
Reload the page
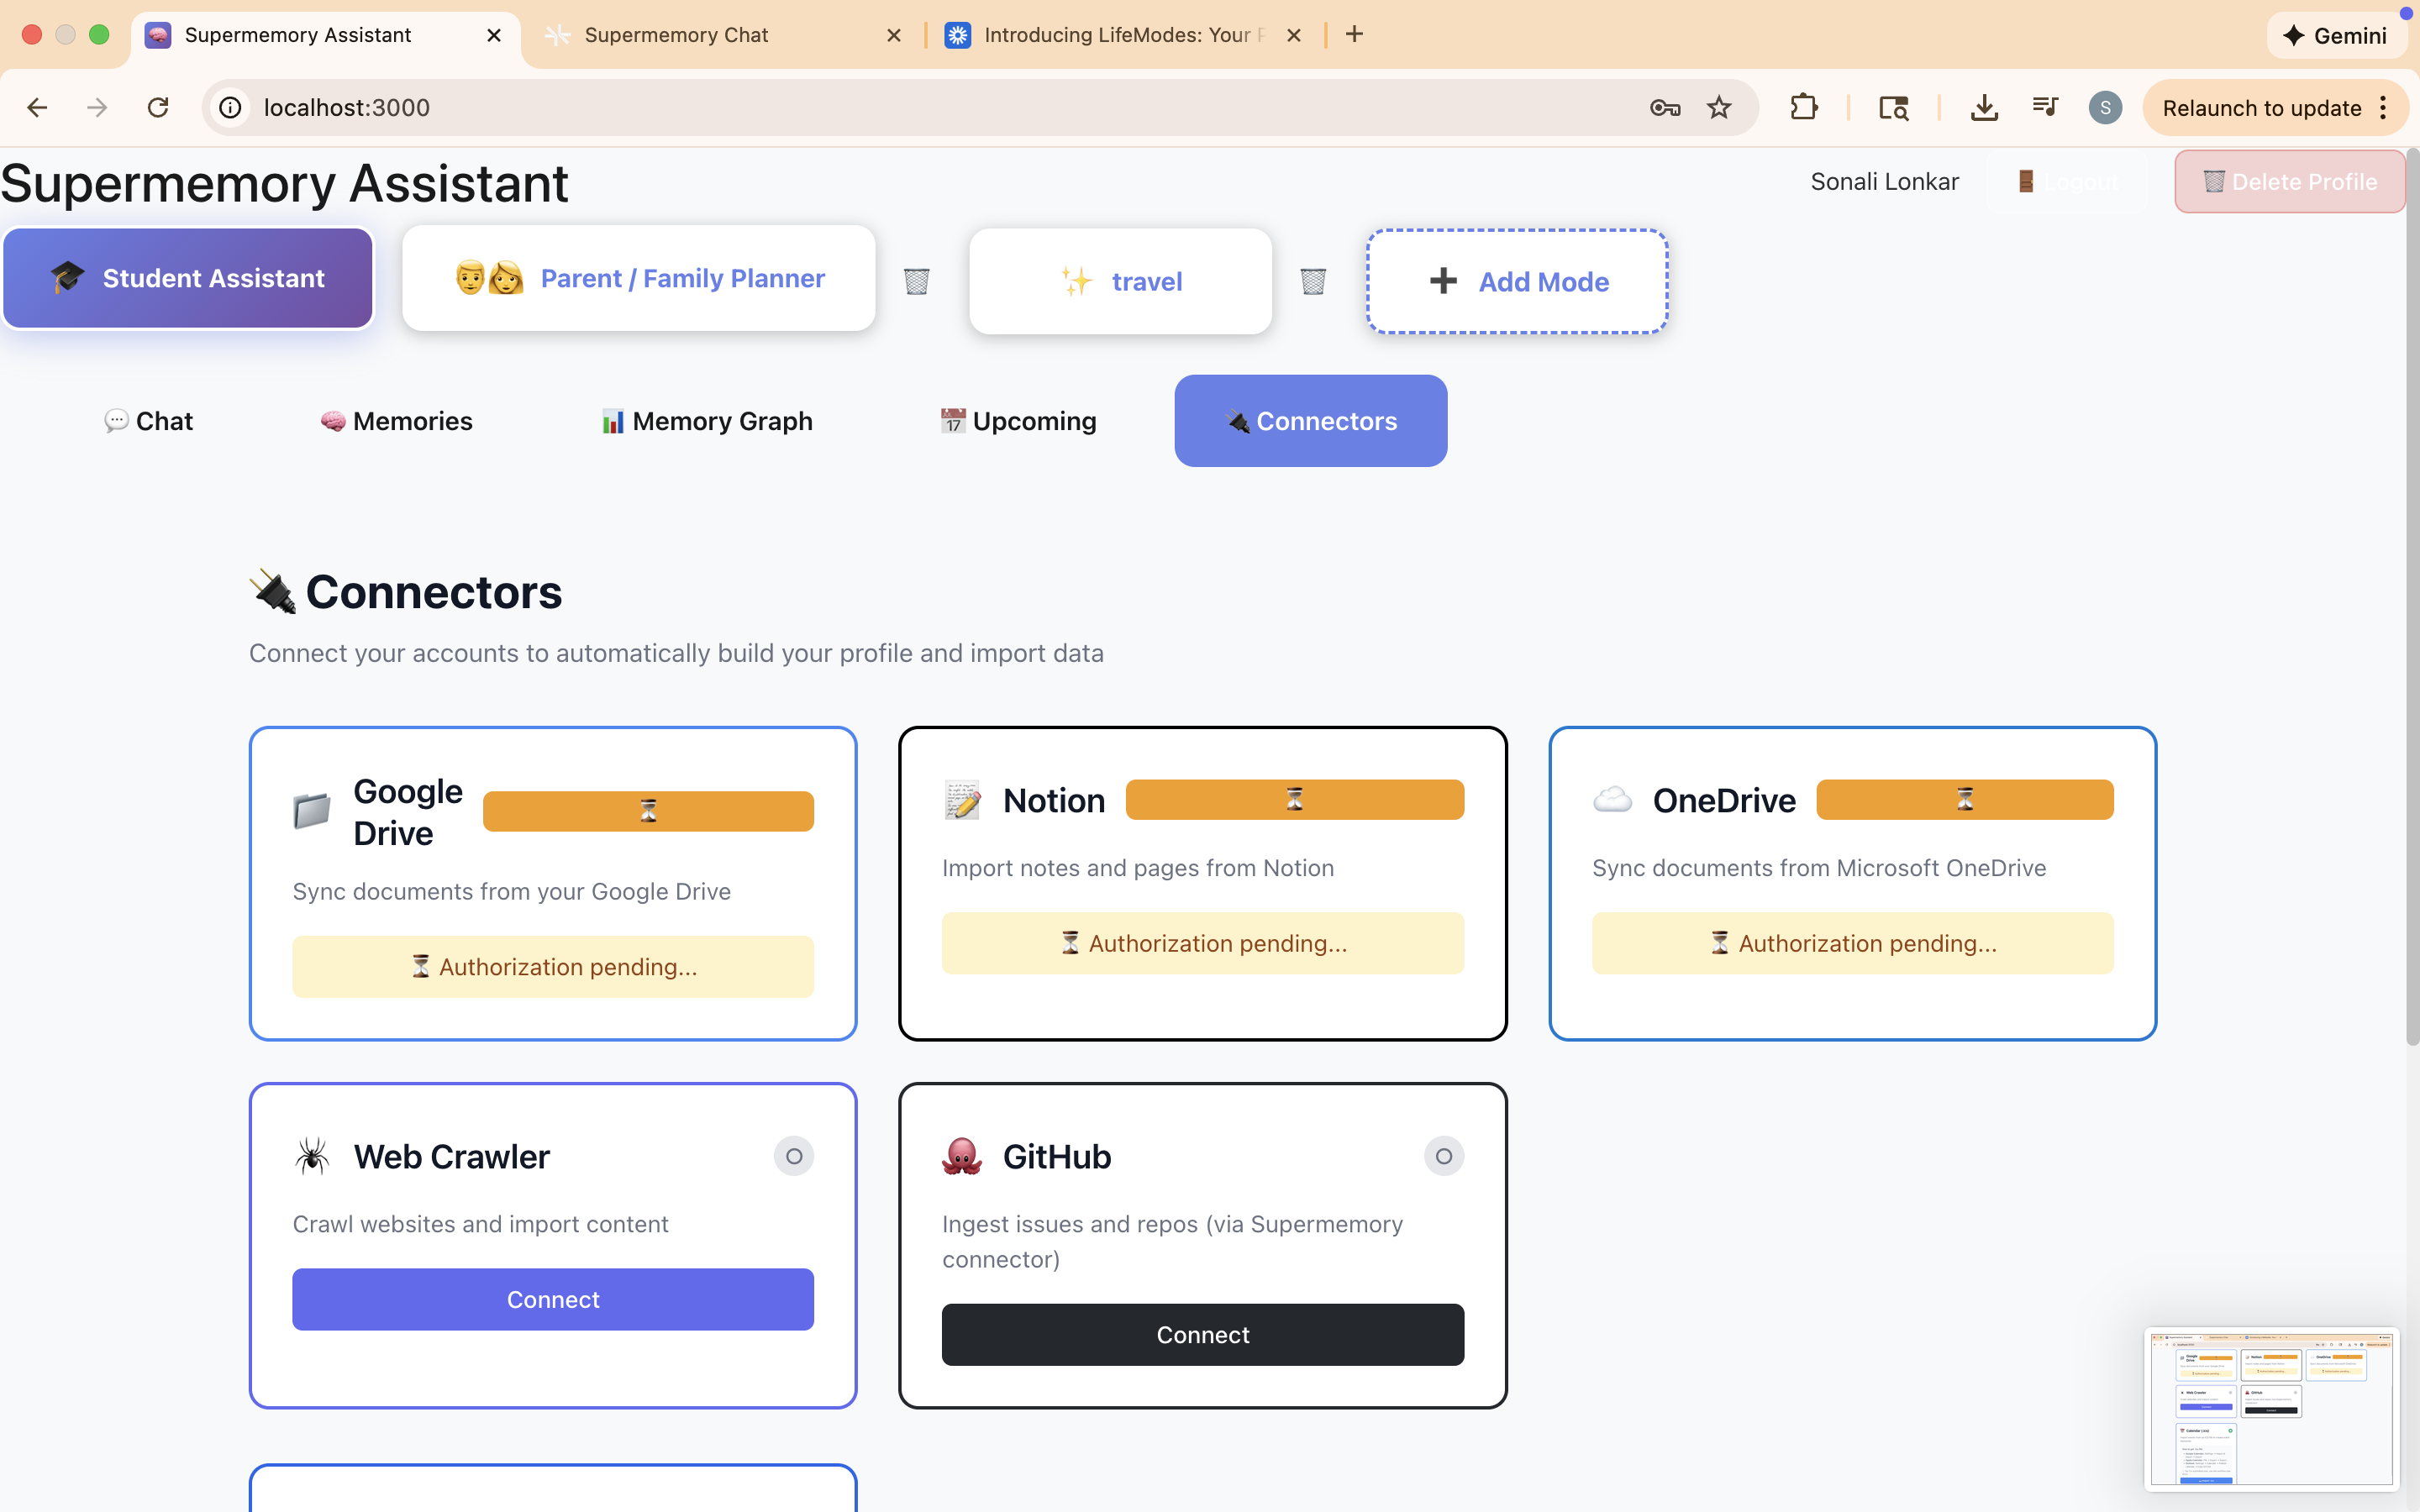coord(158,107)
